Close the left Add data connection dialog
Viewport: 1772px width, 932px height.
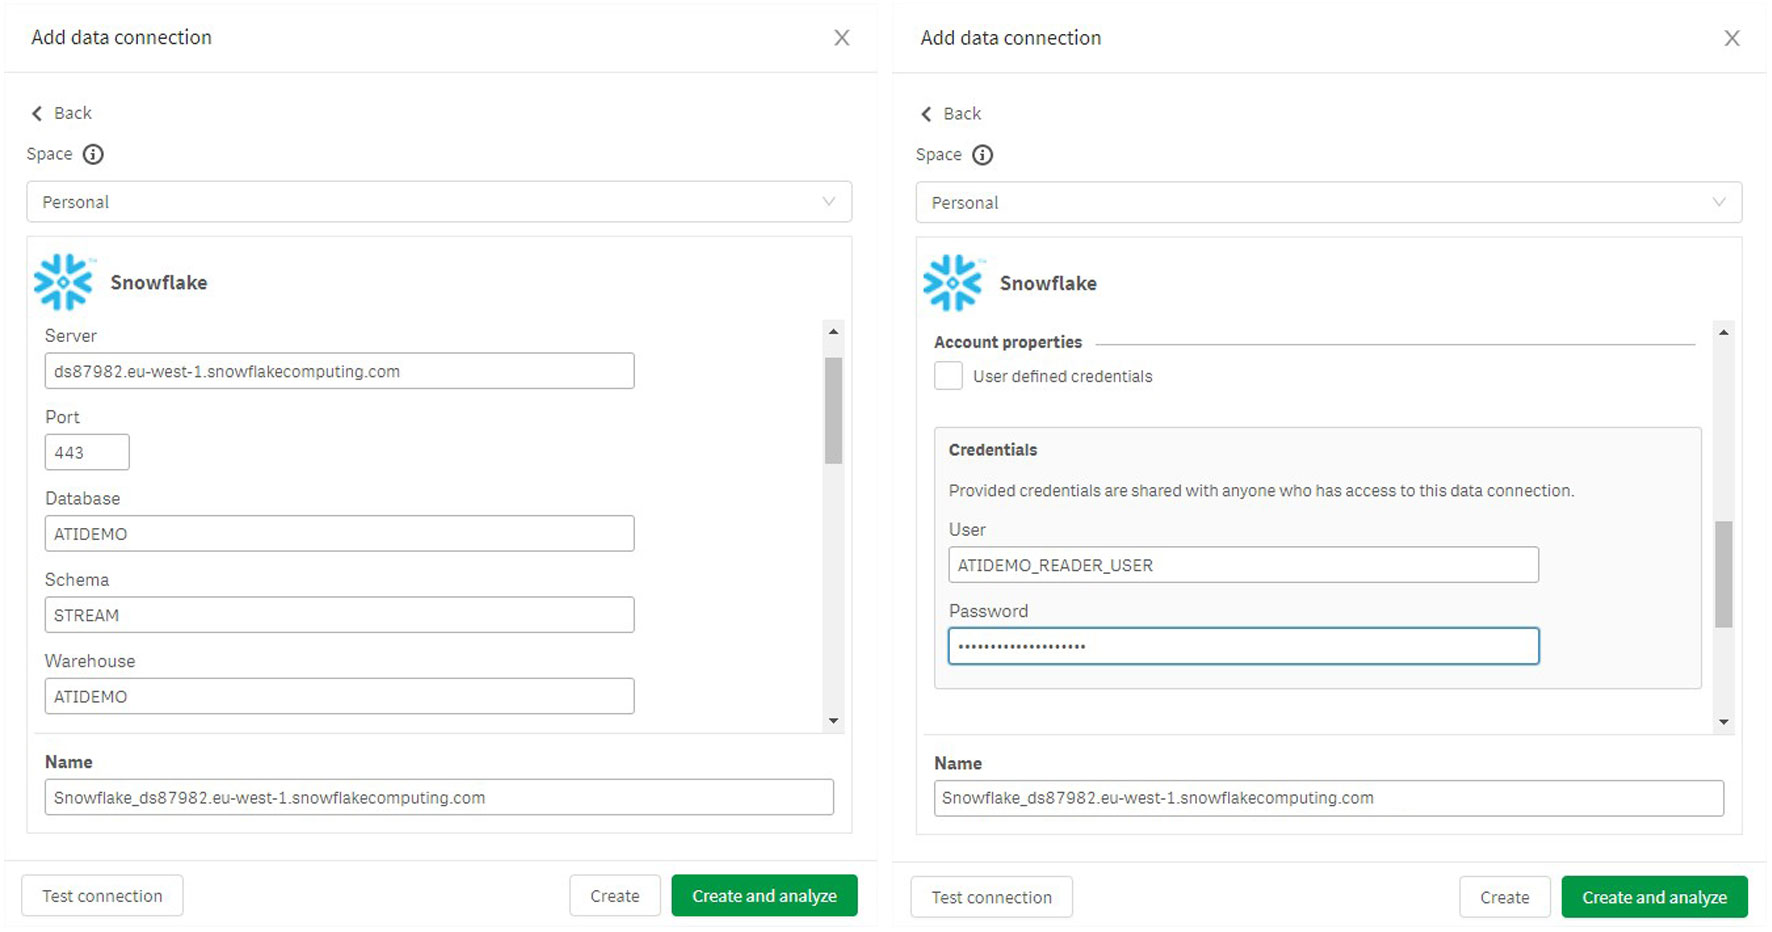842,38
